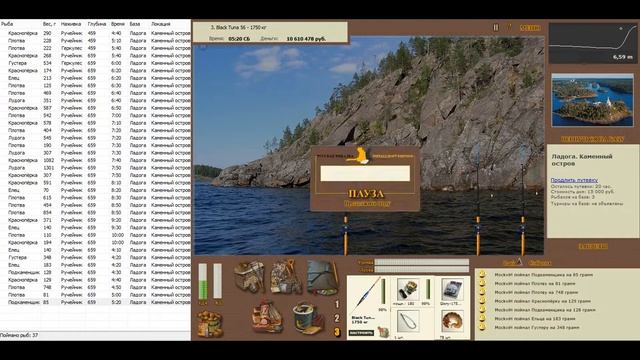This screenshot has width=640, height=360.
Task: Click the rod wear bar above 98%
Action: [383, 291]
